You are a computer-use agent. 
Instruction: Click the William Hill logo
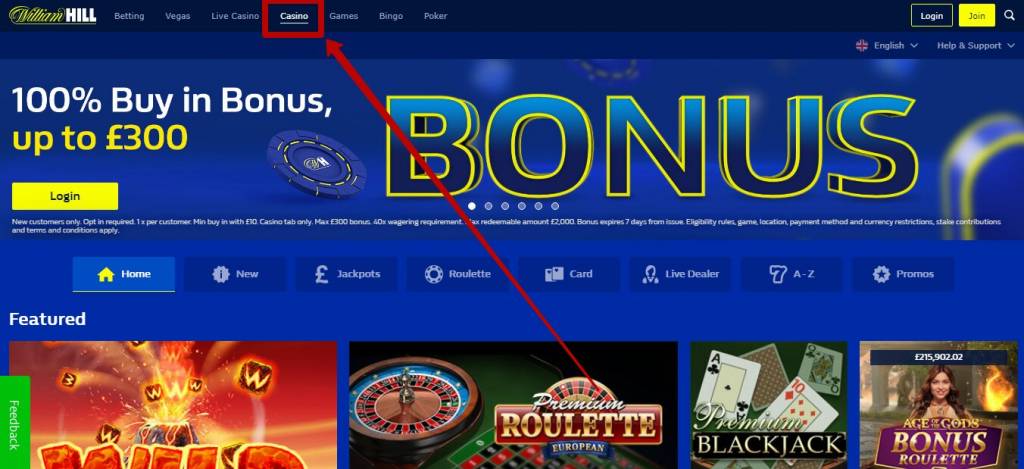pyautogui.click(x=53, y=16)
